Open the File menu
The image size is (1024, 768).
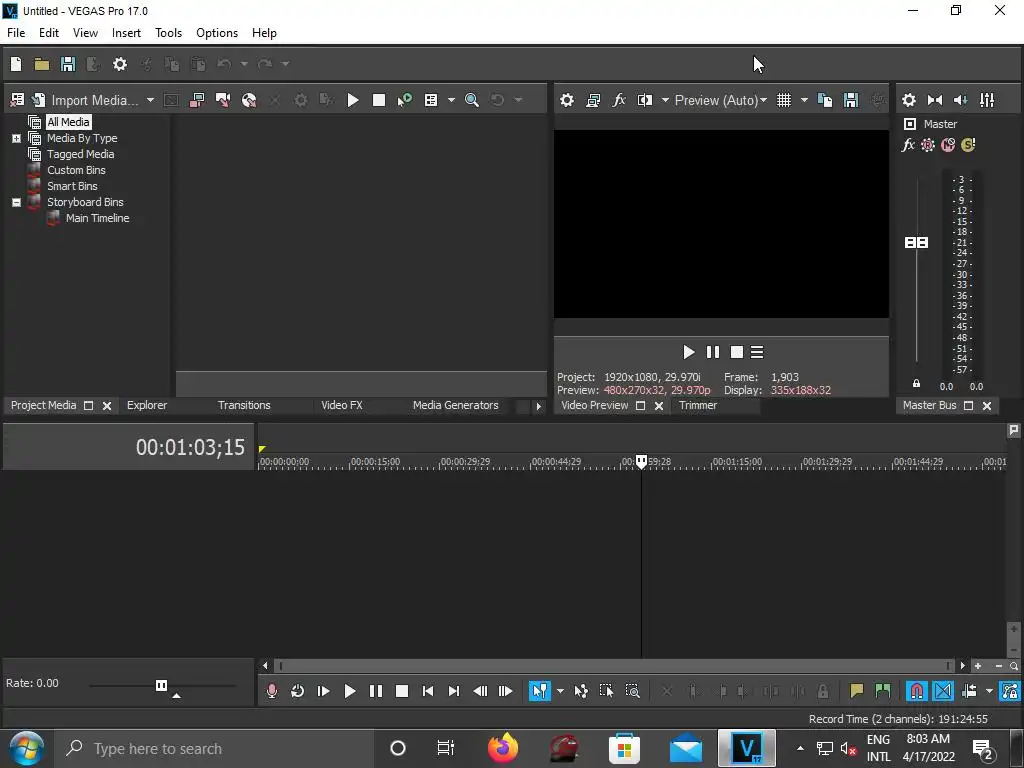click(x=16, y=33)
